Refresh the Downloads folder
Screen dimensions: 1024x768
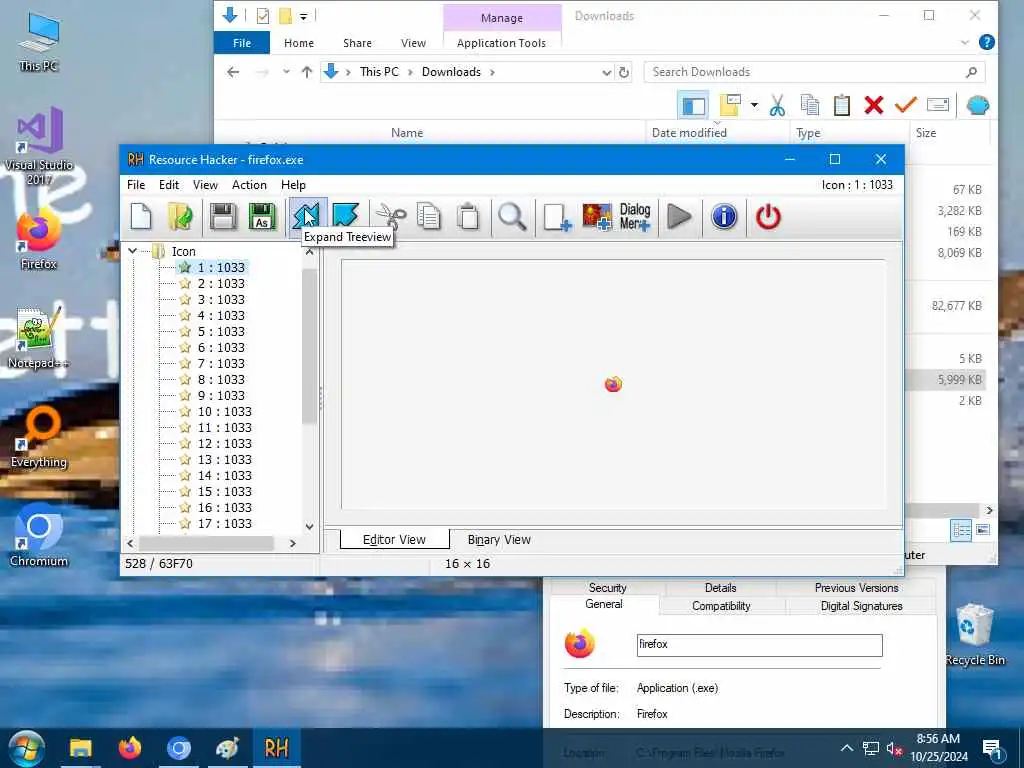point(624,72)
